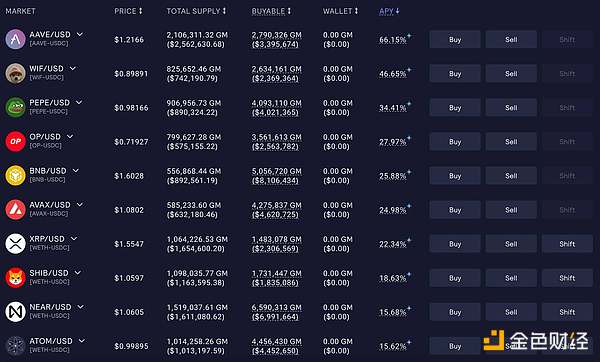Sort the table by TOTAL SUPPLY column
Screen dimensions: 600x362
[x=196, y=11]
